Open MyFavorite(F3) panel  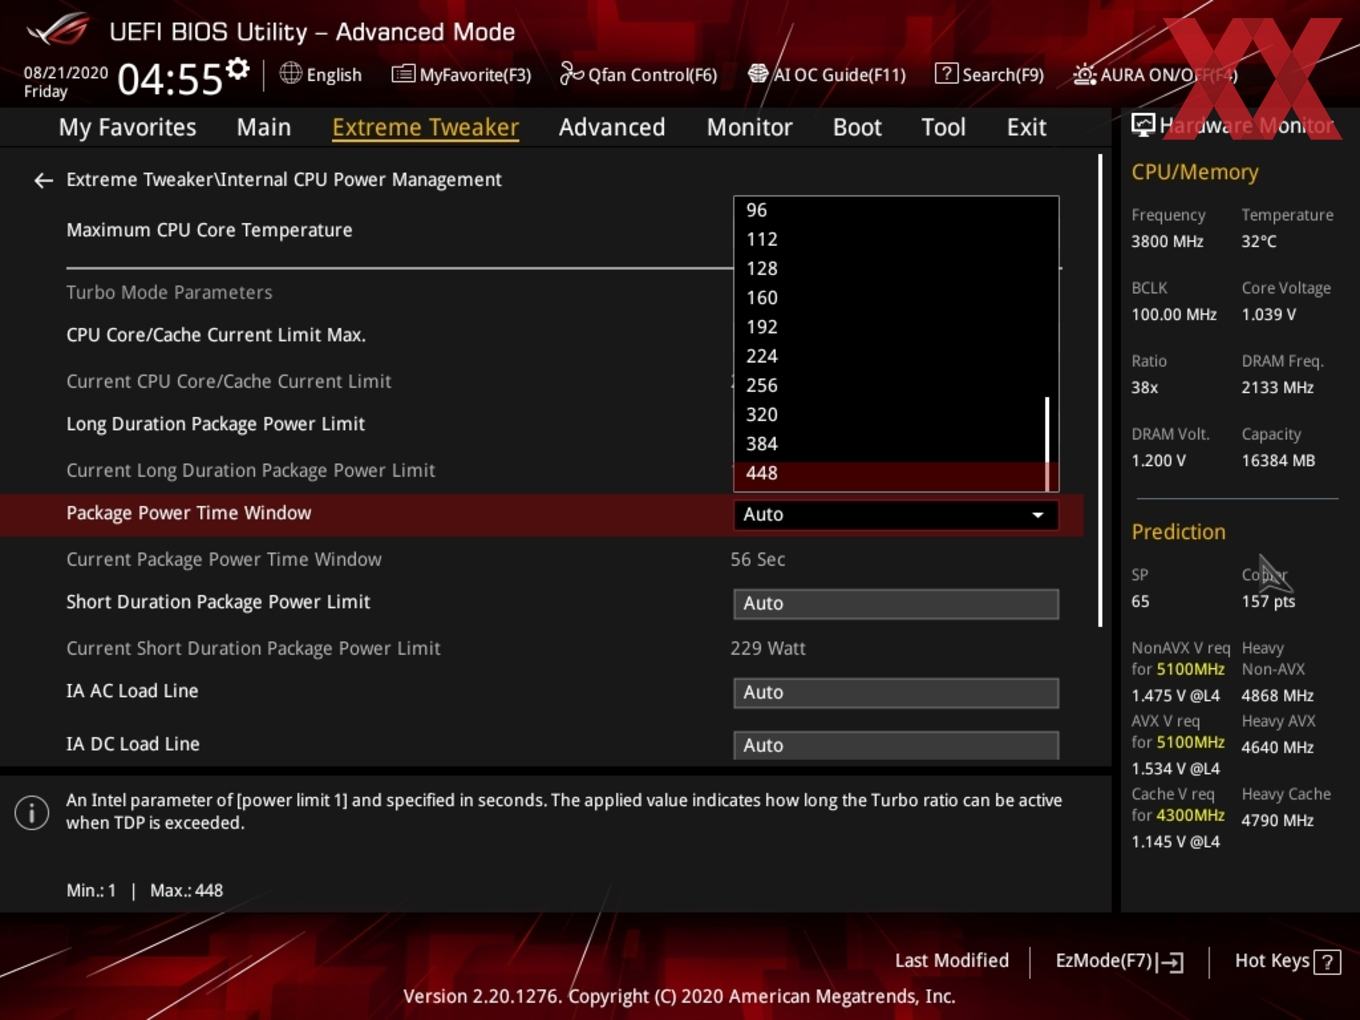click(x=461, y=74)
